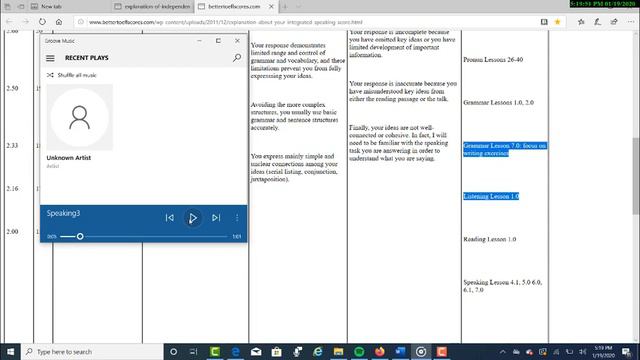Click the 2.50 score cell

tap(12, 89)
